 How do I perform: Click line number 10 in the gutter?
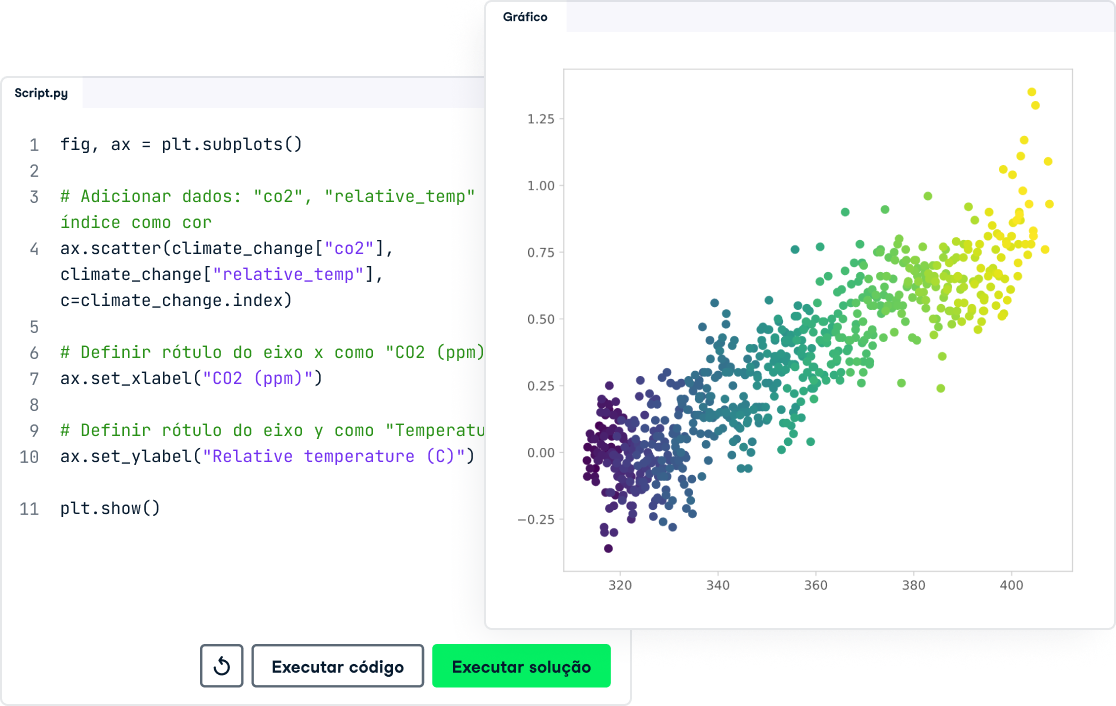pyautogui.click(x=29, y=456)
